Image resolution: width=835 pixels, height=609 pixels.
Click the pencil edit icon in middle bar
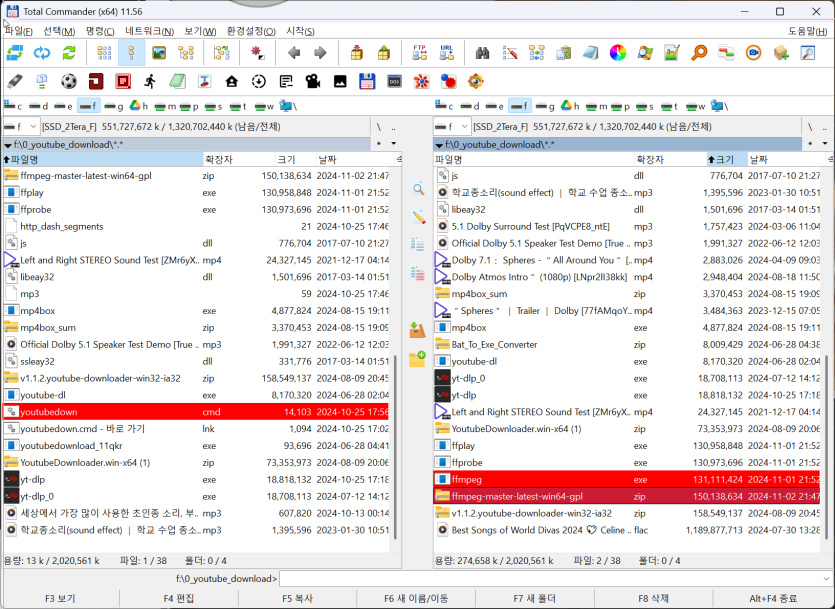(418, 217)
